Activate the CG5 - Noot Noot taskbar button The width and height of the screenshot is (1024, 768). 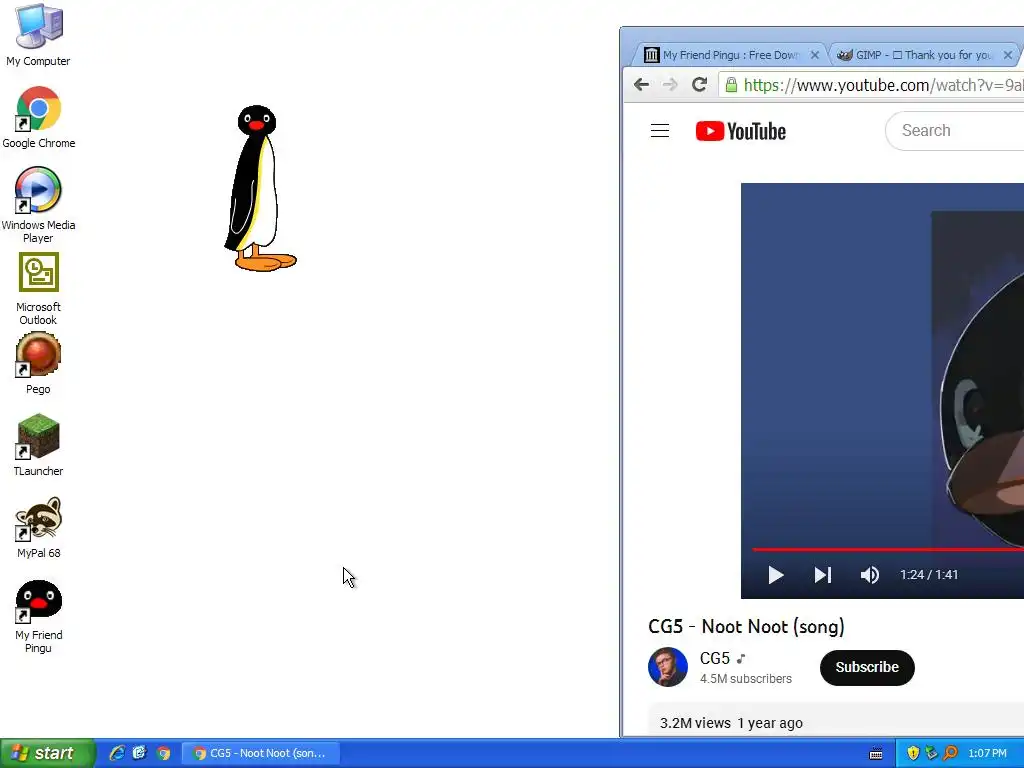261,753
